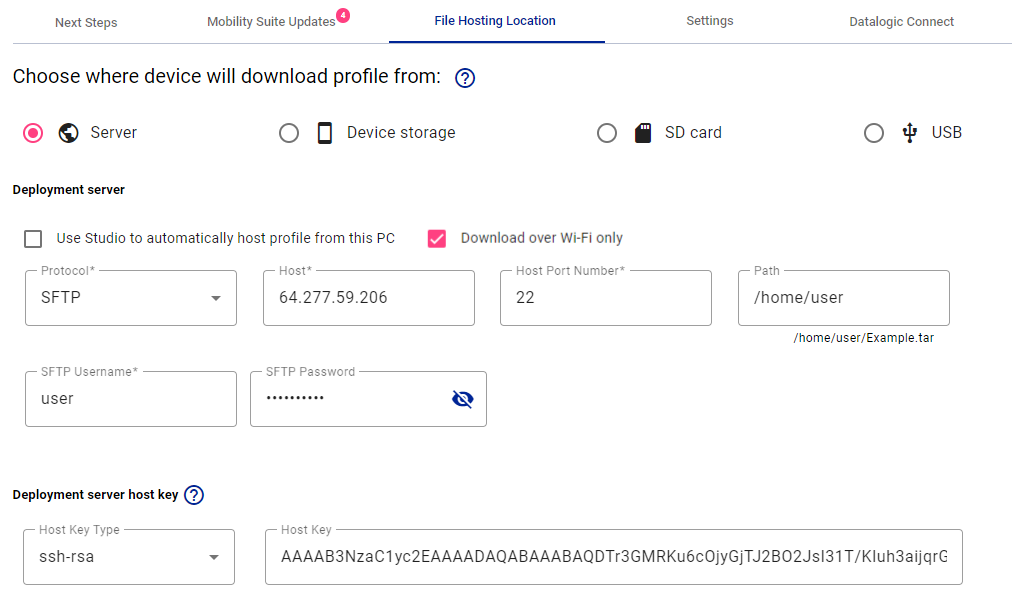Click the USB symbol icon
The height and width of the screenshot is (602, 1020).
point(909,133)
